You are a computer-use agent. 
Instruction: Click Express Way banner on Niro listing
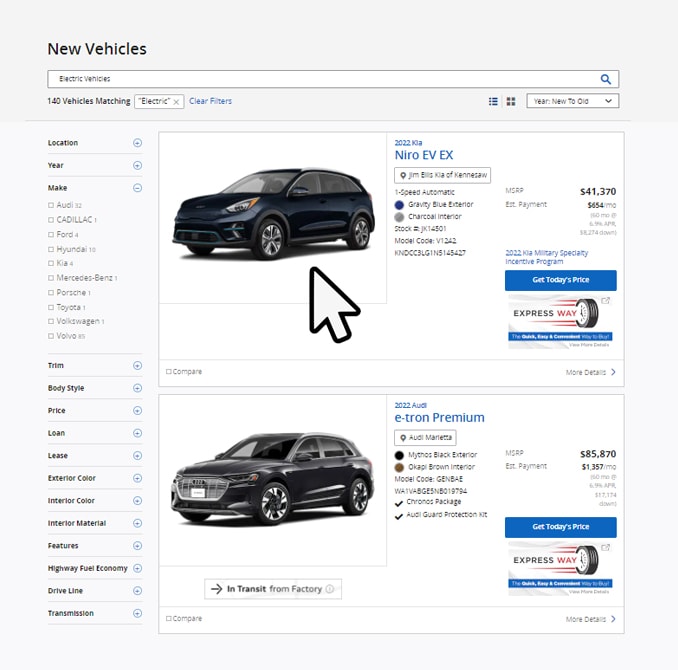(x=560, y=321)
